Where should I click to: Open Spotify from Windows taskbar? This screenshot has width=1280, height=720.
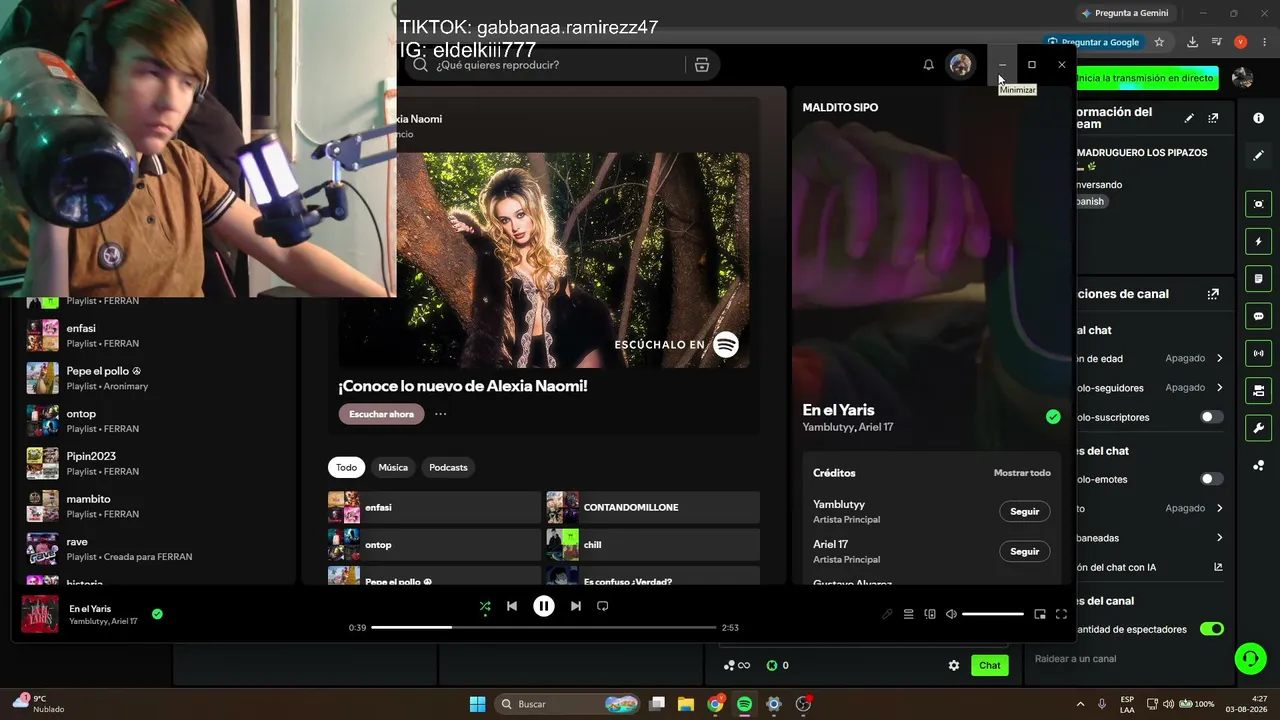click(744, 704)
